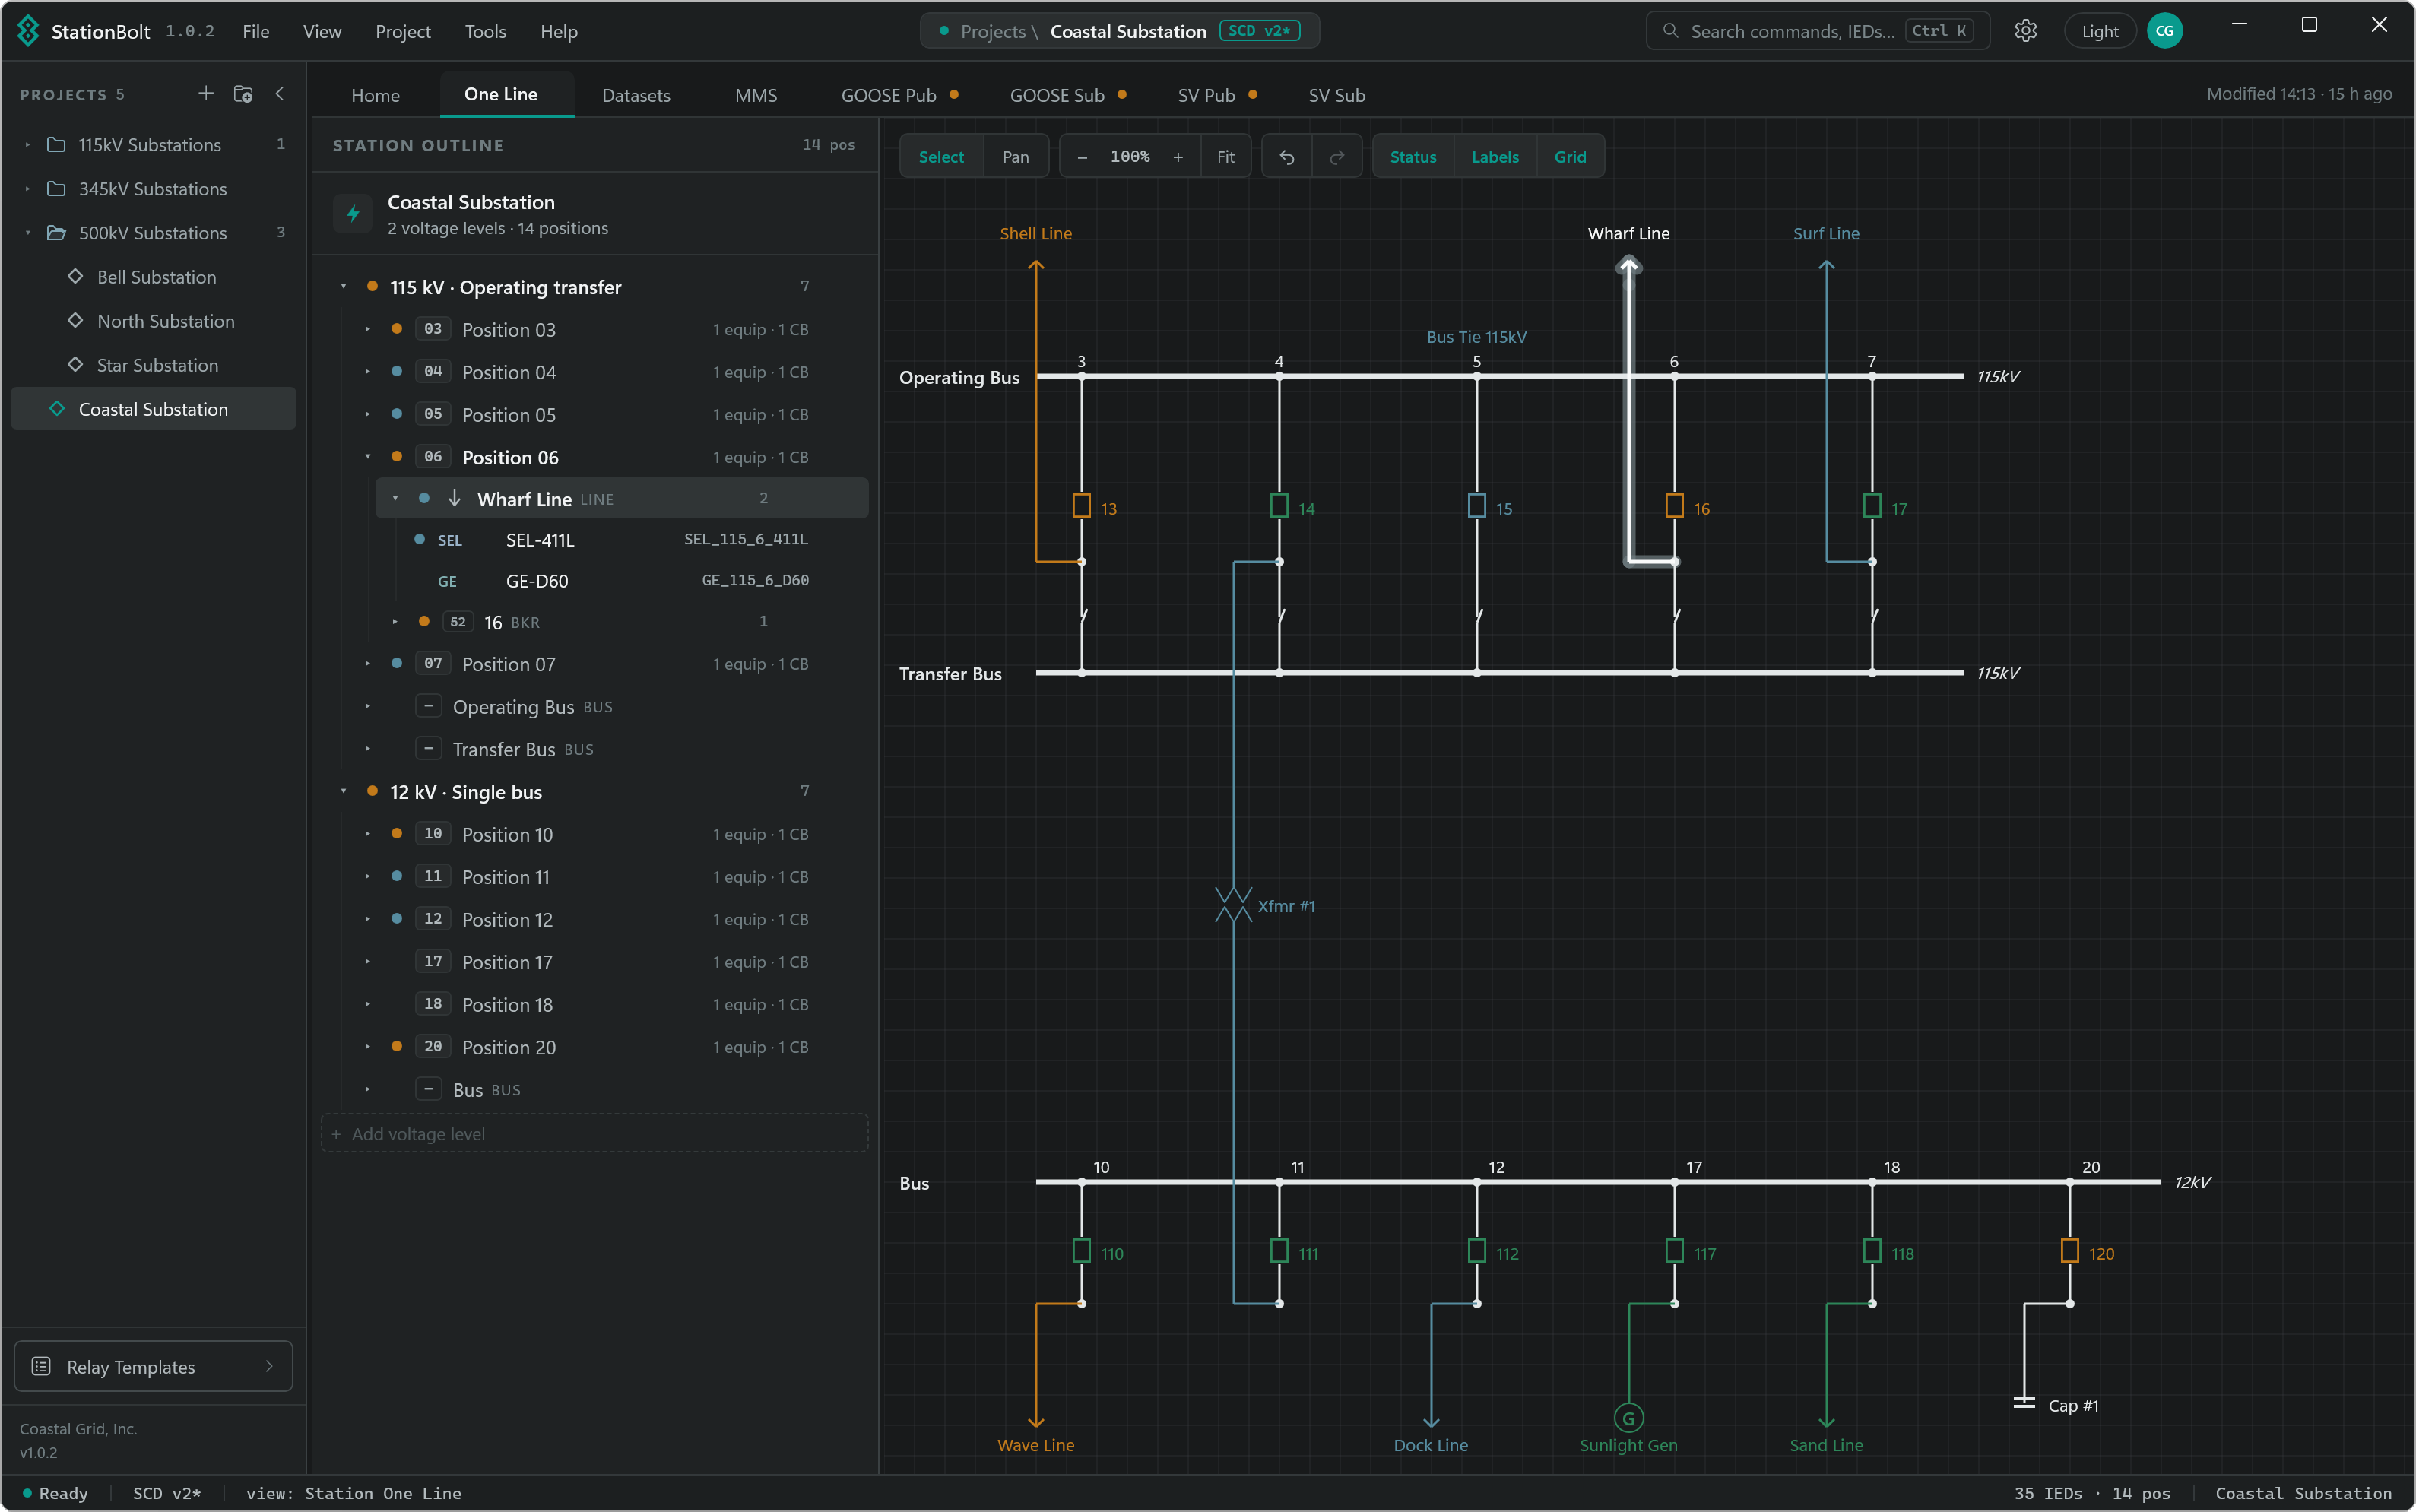
Task: Switch to Light theme
Action: point(2100,31)
